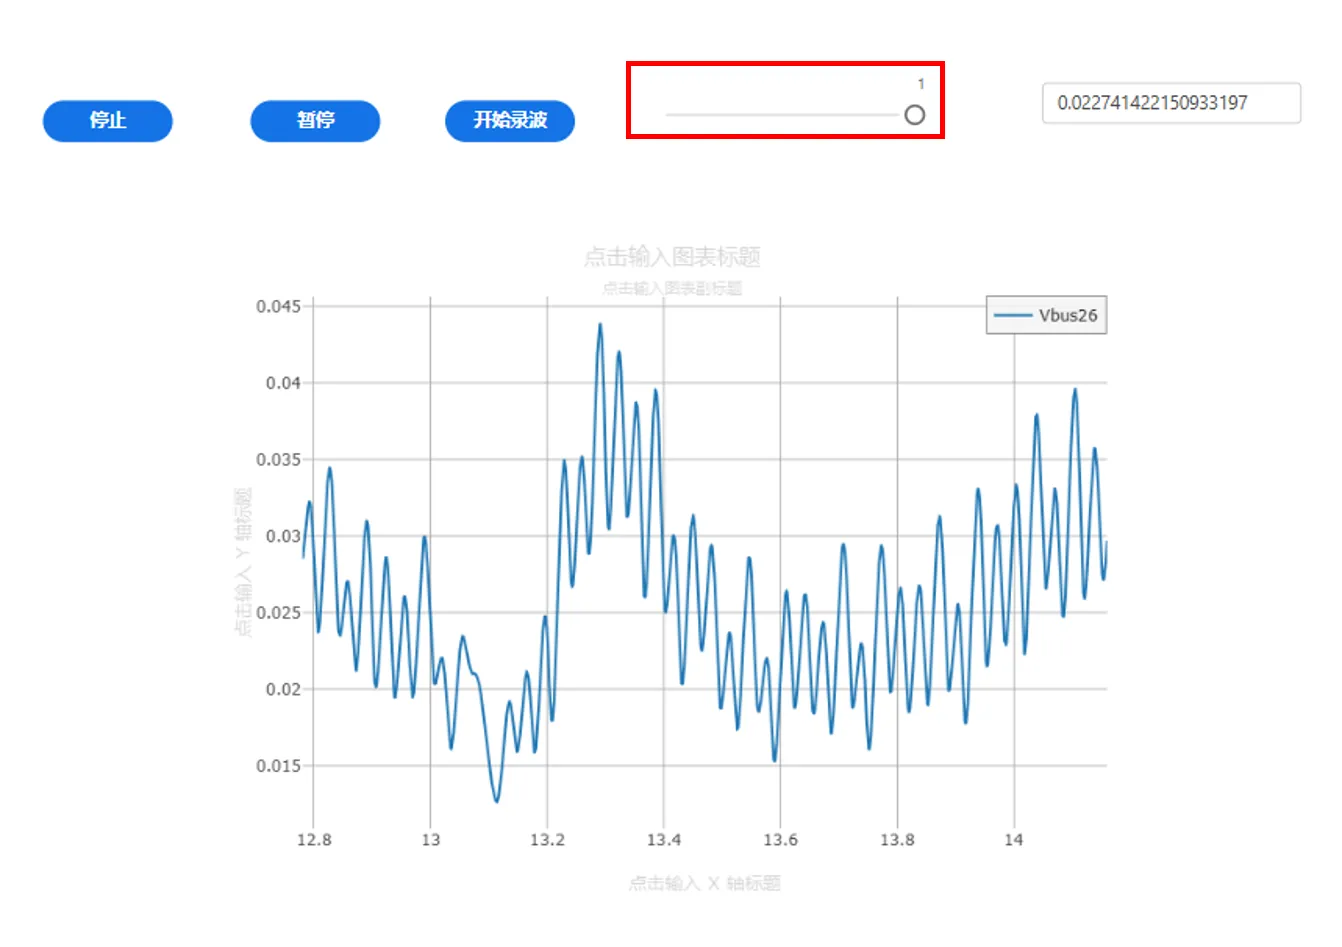The height and width of the screenshot is (947, 1342).
Task: Click the 13.6 label on the x axis
Action: [780, 840]
